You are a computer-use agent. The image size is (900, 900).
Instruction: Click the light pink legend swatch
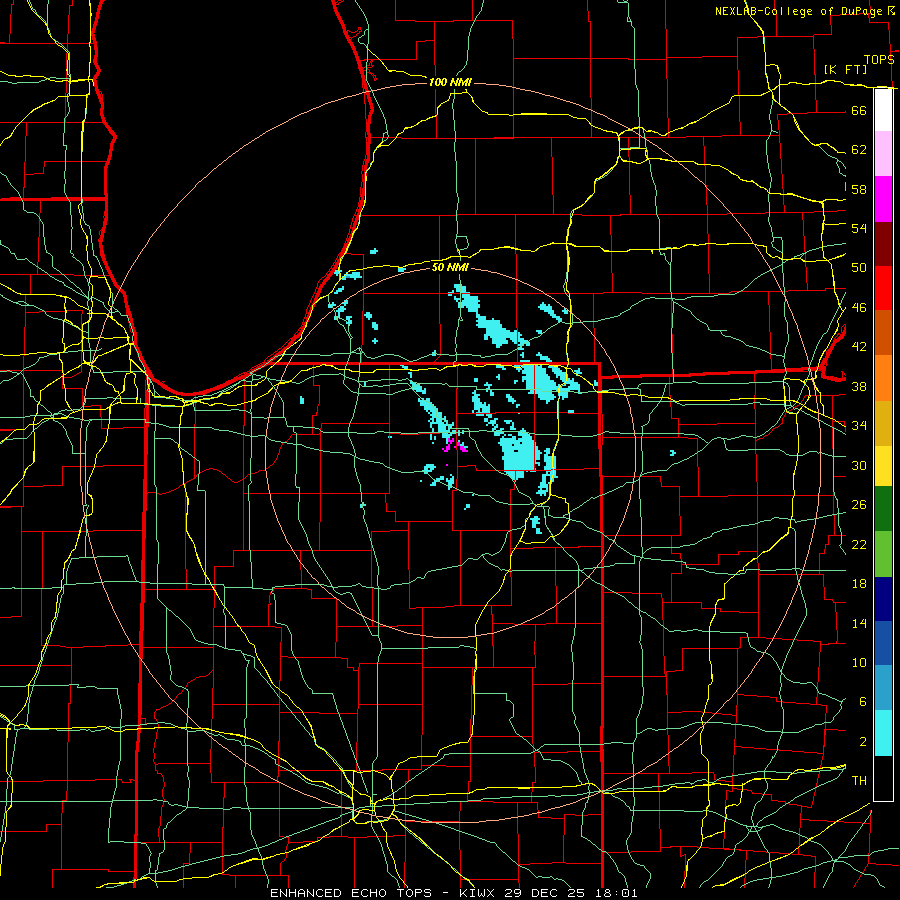(x=883, y=154)
